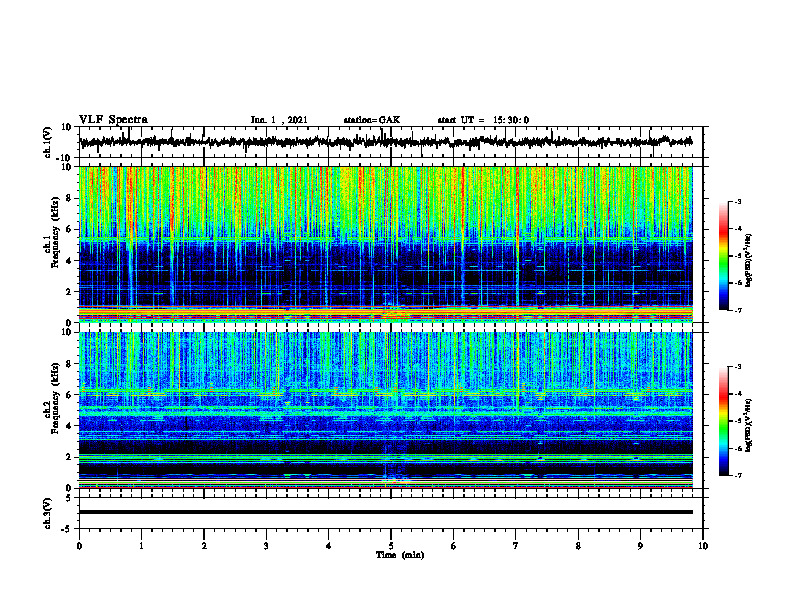Image resolution: width=792 pixels, height=612 pixels.
Task: Click the ch.1 voltage waveform trace
Action: [x=385, y=142]
